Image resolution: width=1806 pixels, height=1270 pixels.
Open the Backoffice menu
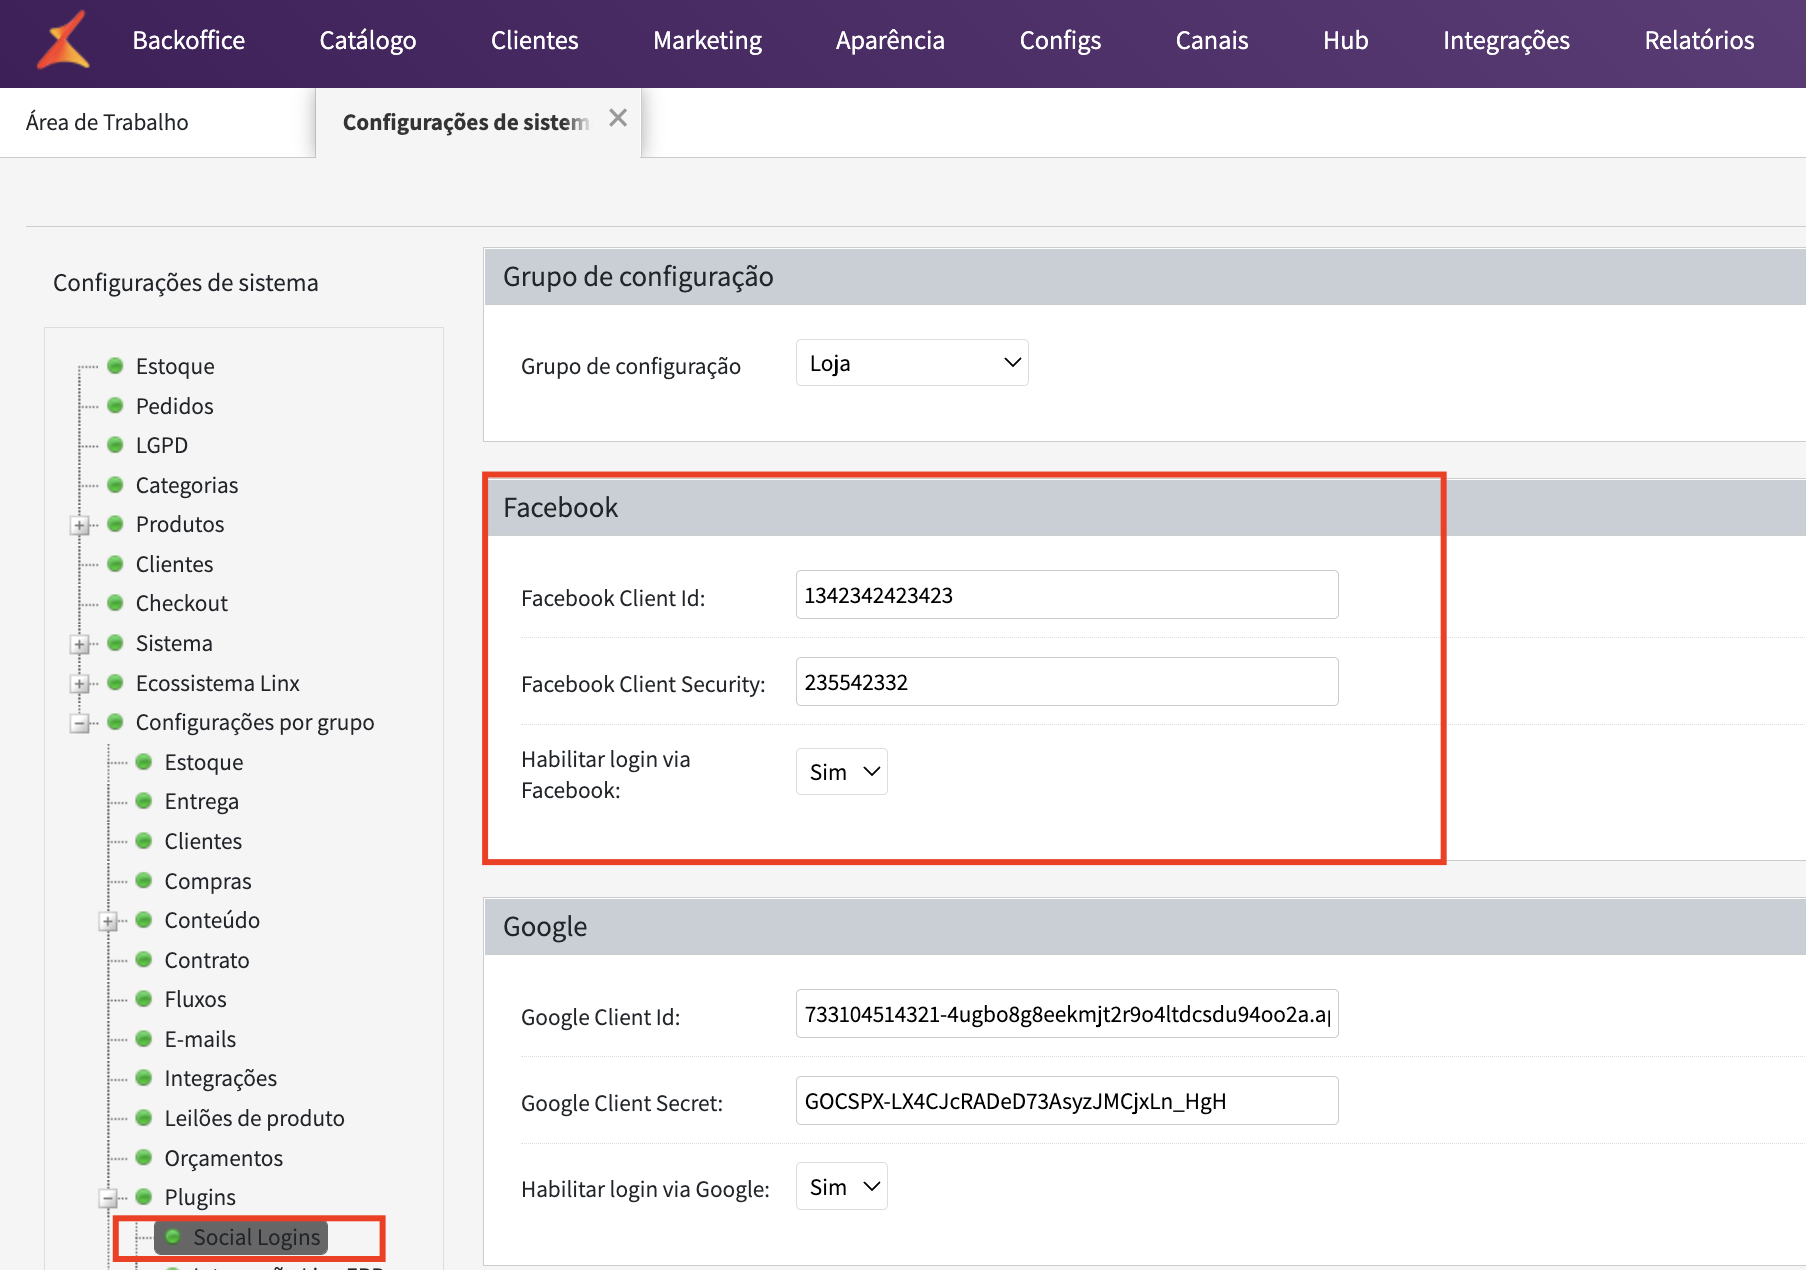tap(188, 40)
